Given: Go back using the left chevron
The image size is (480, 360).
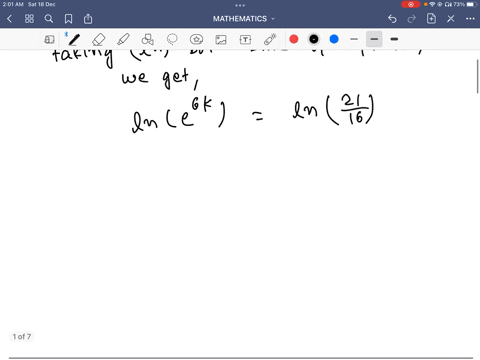Looking at the screenshot, I should [9, 19].
